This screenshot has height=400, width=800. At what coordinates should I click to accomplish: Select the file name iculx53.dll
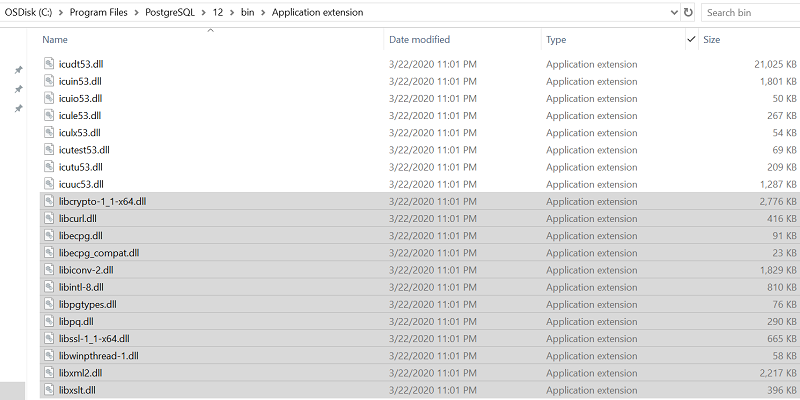click(80, 133)
